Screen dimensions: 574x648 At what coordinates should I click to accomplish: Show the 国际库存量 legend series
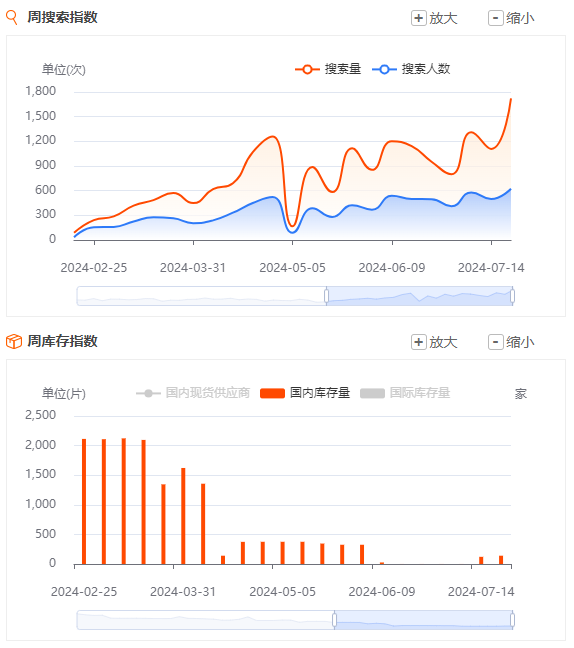(x=405, y=393)
